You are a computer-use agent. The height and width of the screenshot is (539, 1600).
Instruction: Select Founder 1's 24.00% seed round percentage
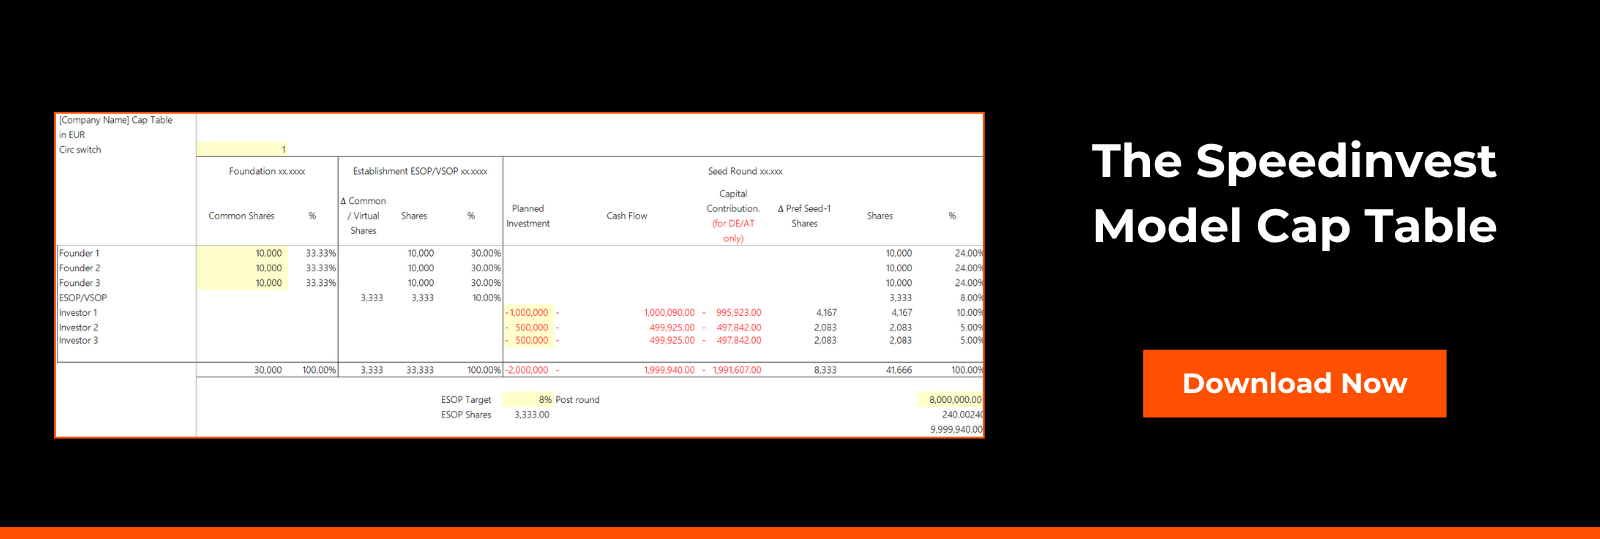pos(968,253)
